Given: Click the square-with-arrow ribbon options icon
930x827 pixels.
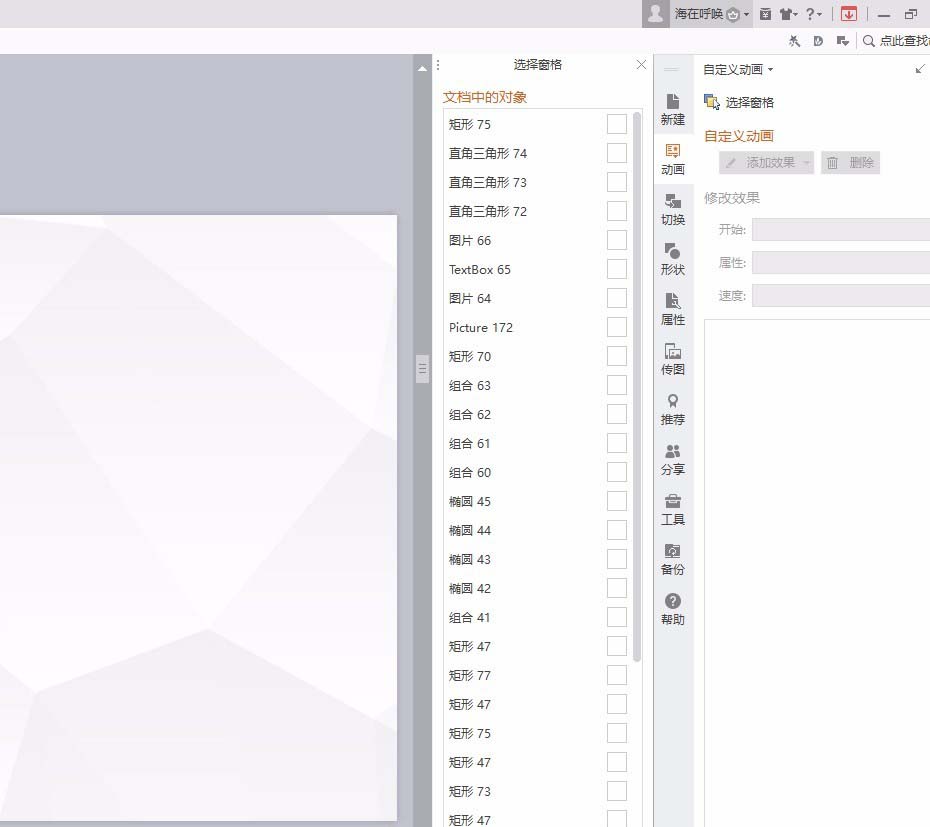Looking at the screenshot, I should [x=843, y=41].
